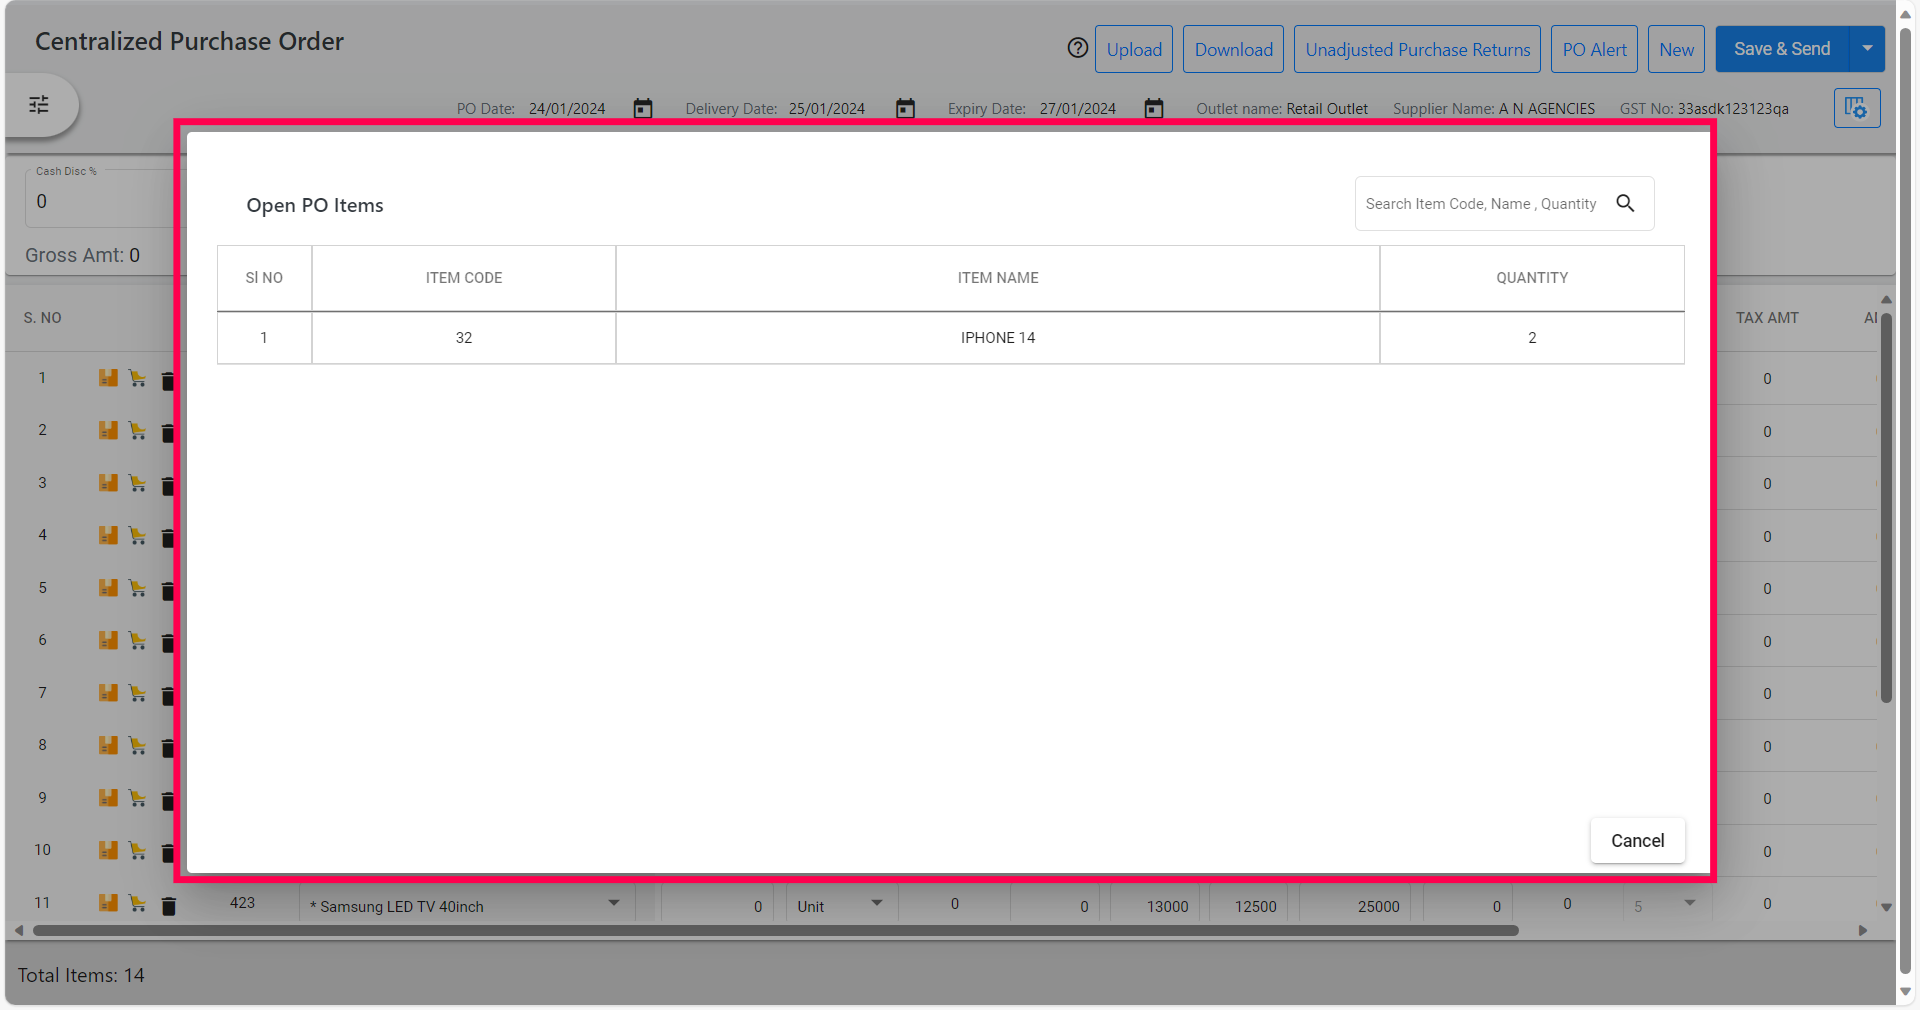Click the Save & Send button
Image resolution: width=1920 pixels, height=1010 pixels.
(x=1782, y=49)
